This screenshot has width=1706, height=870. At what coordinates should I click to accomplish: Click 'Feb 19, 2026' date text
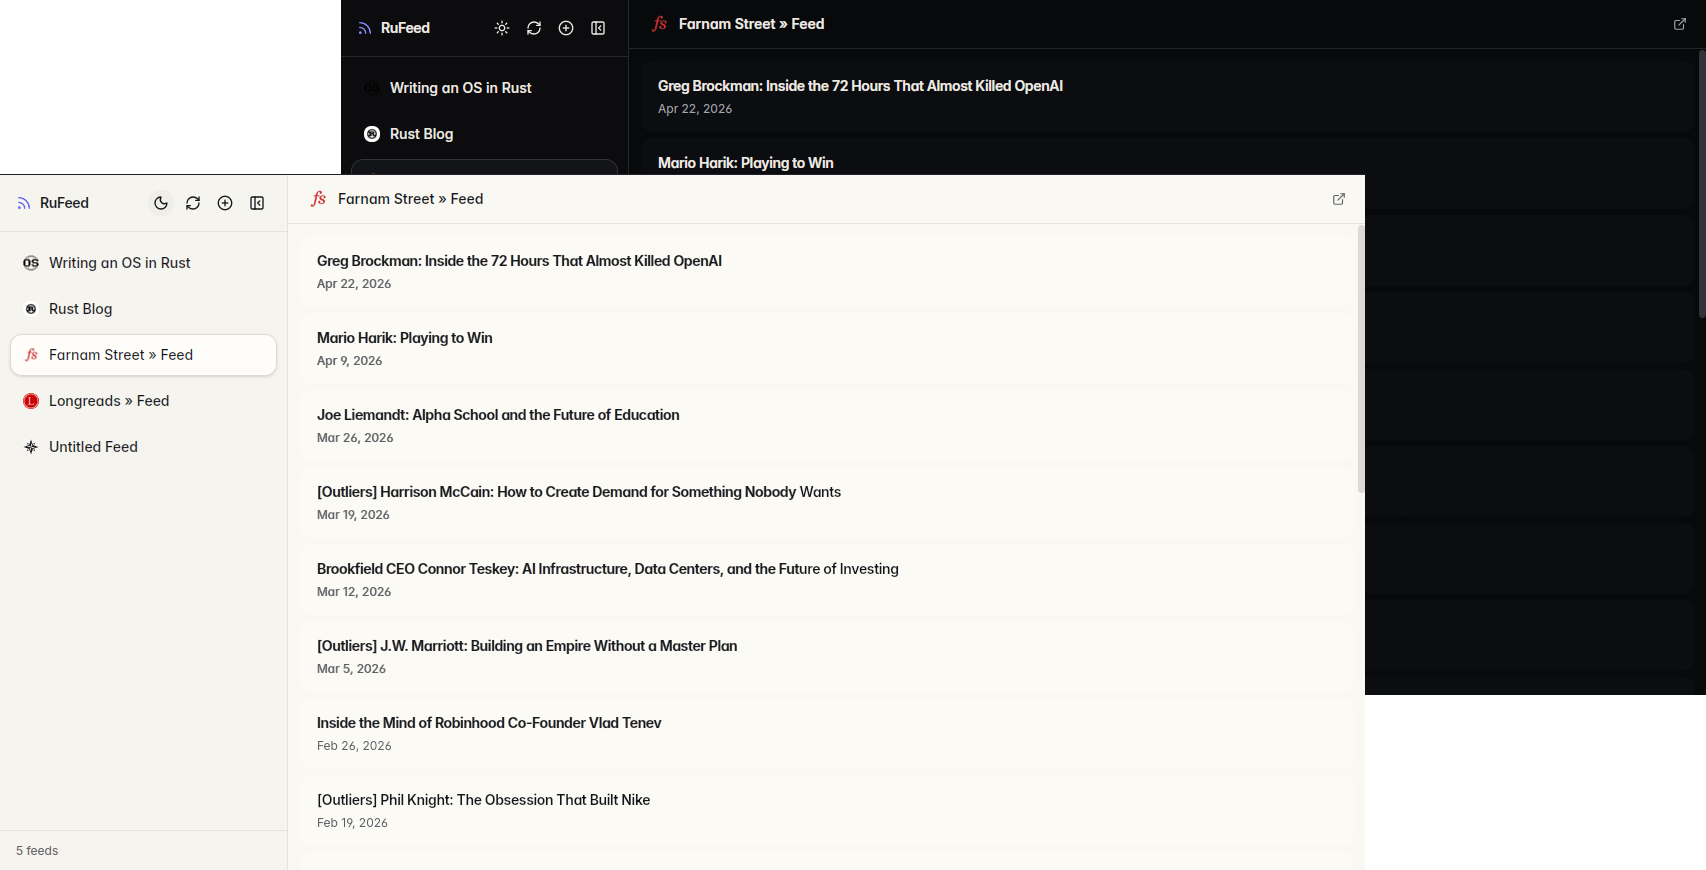[x=352, y=823]
